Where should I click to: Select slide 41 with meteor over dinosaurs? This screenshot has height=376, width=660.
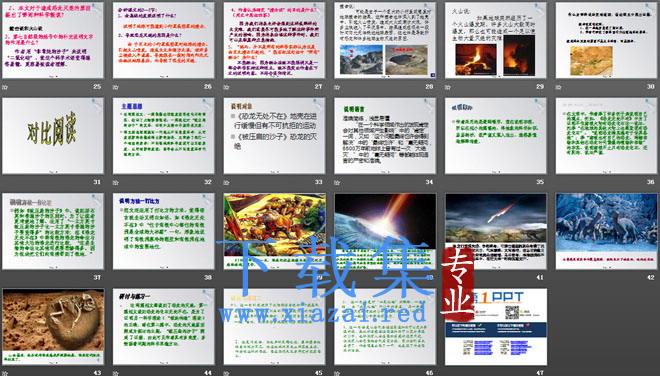point(496,231)
